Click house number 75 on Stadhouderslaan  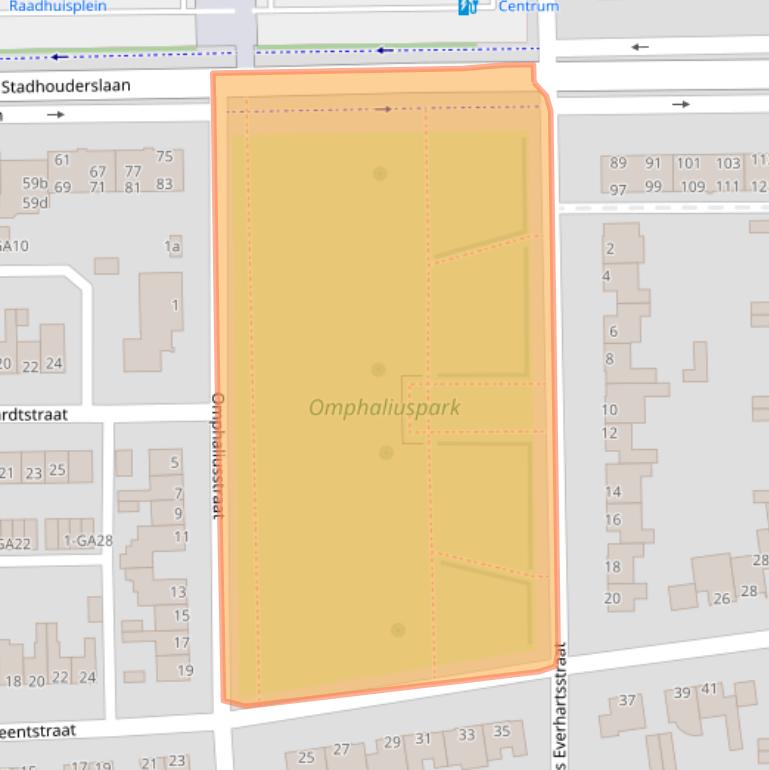(x=164, y=157)
